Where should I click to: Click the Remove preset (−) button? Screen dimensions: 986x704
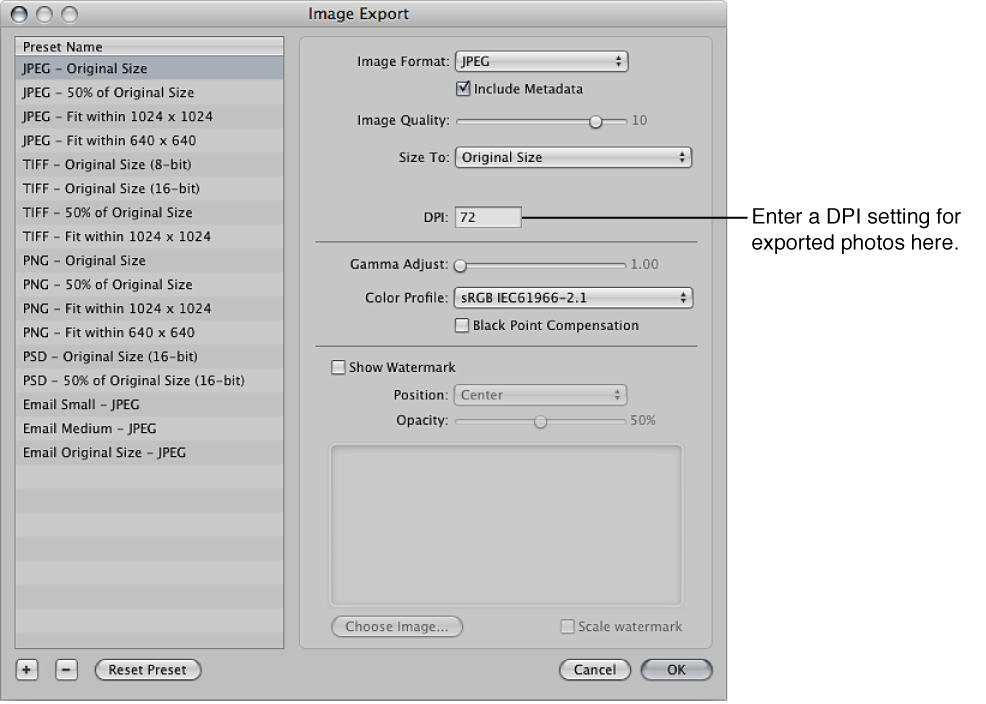pyautogui.click(x=66, y=670)
